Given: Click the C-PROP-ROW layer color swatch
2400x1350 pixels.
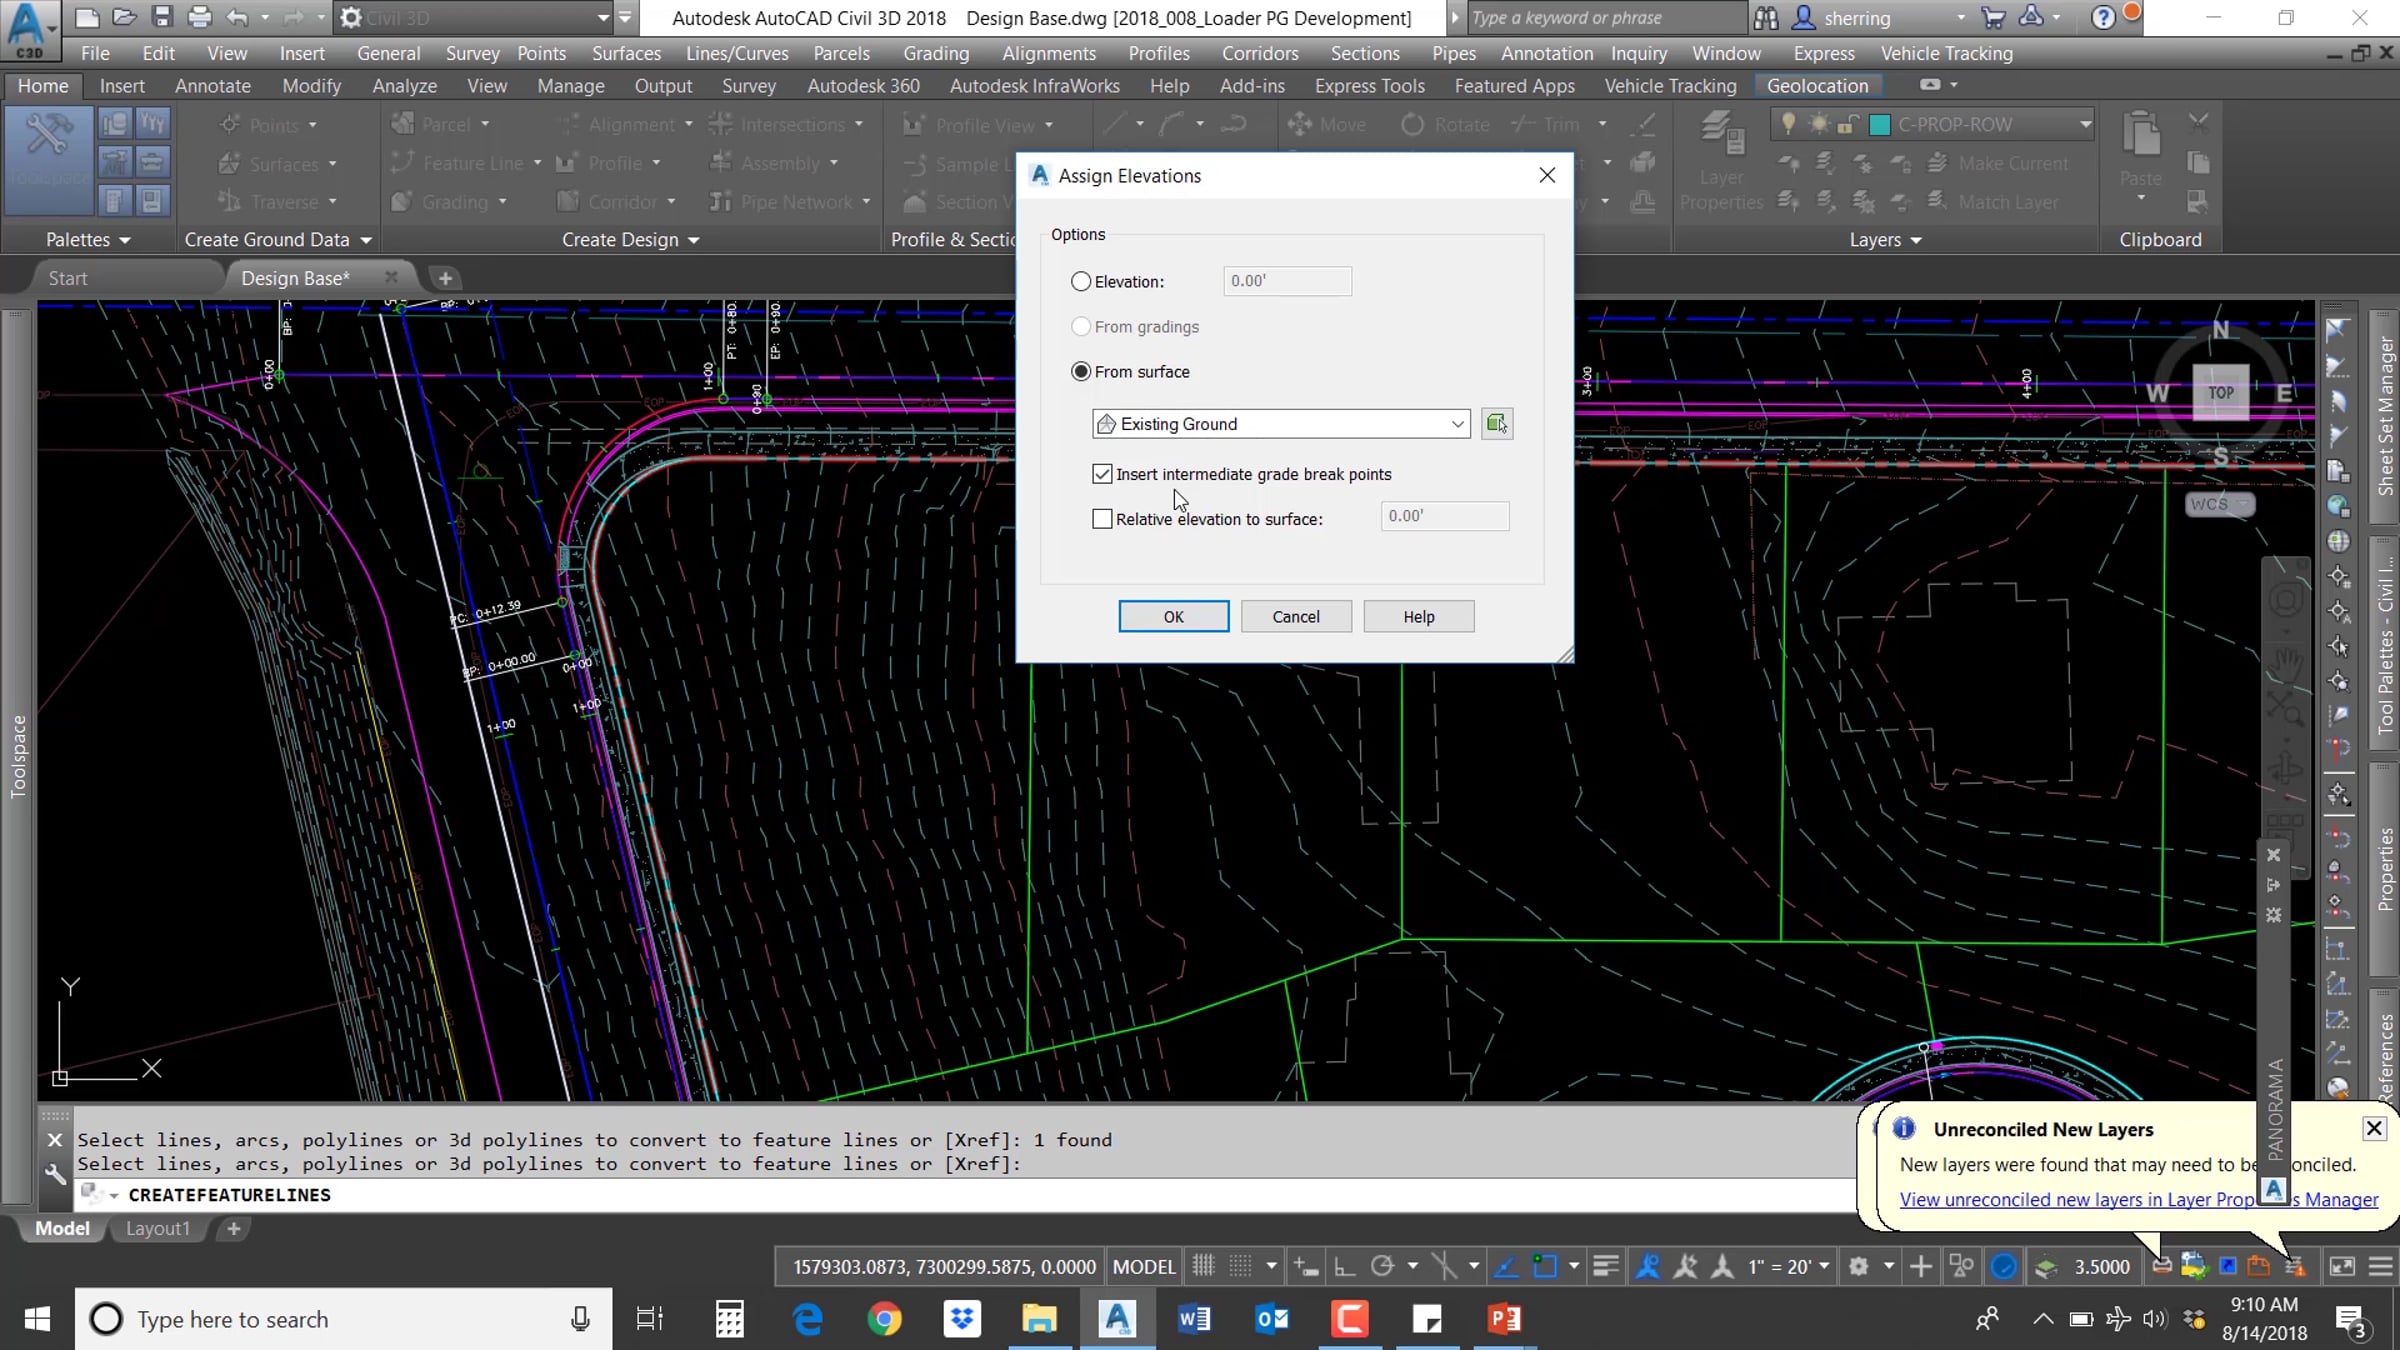Looking at the screenshot, I should [1880, 124].
